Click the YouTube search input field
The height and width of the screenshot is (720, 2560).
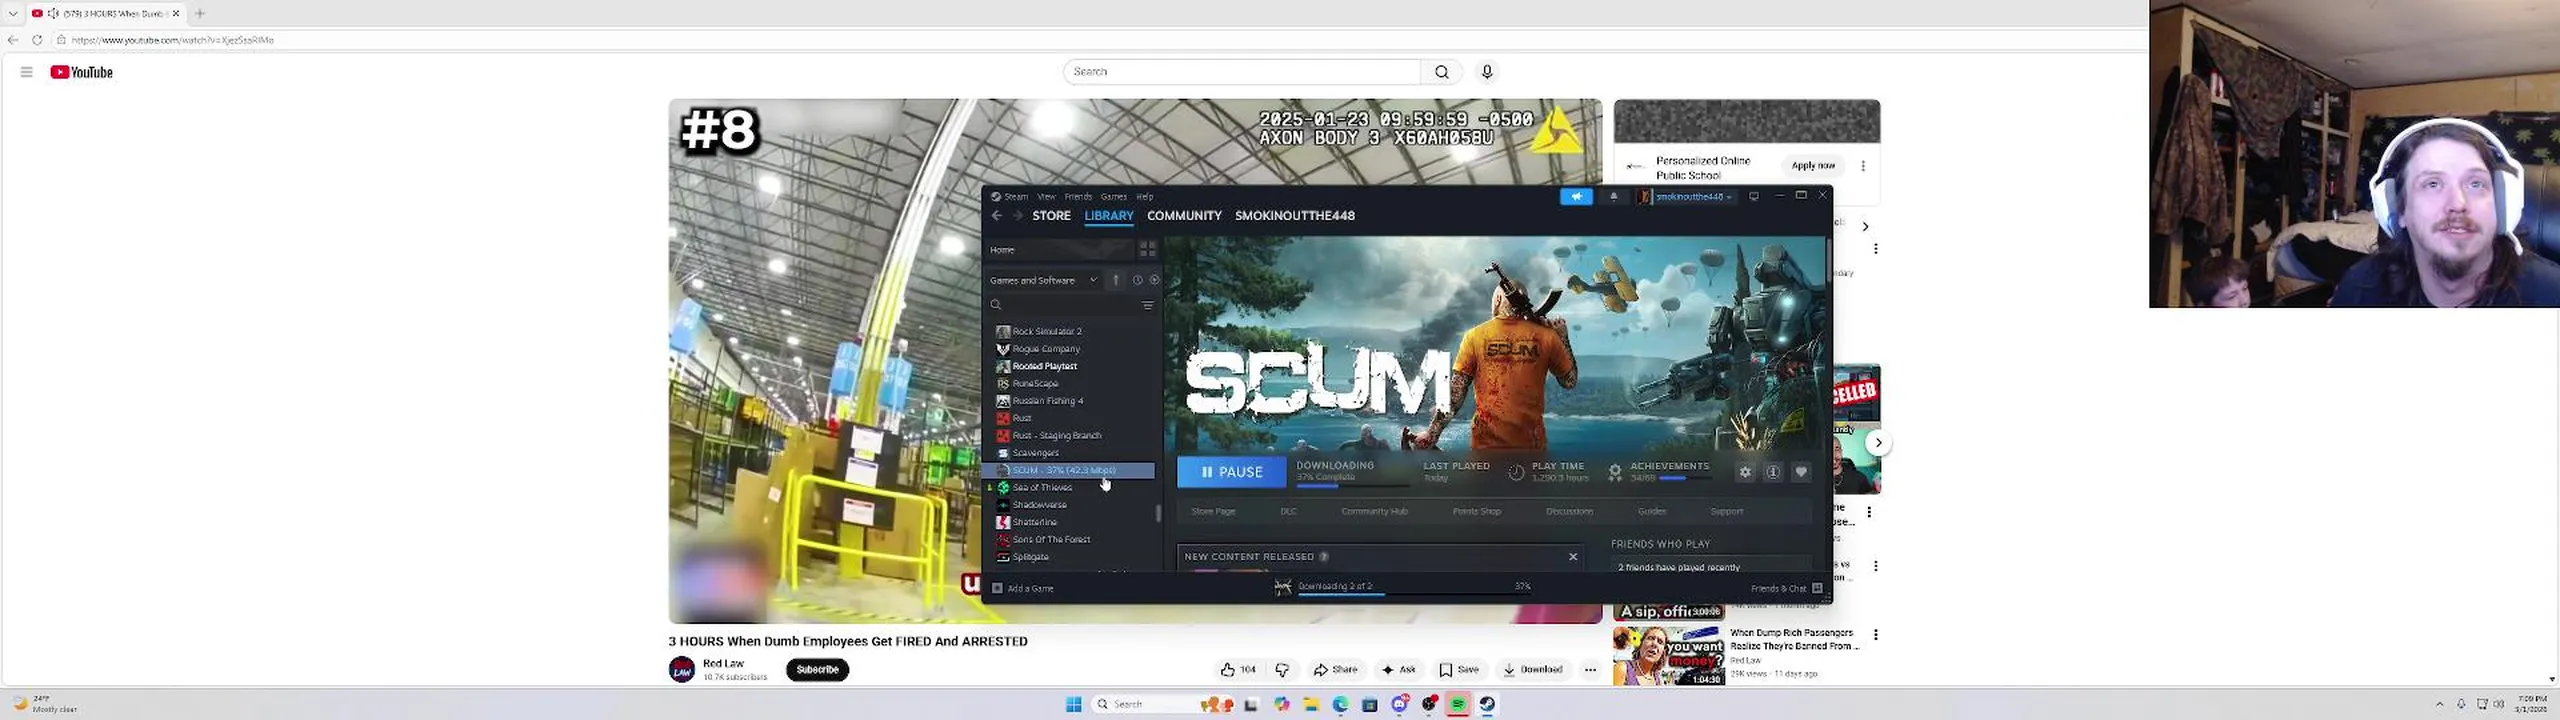[1241, 72]
